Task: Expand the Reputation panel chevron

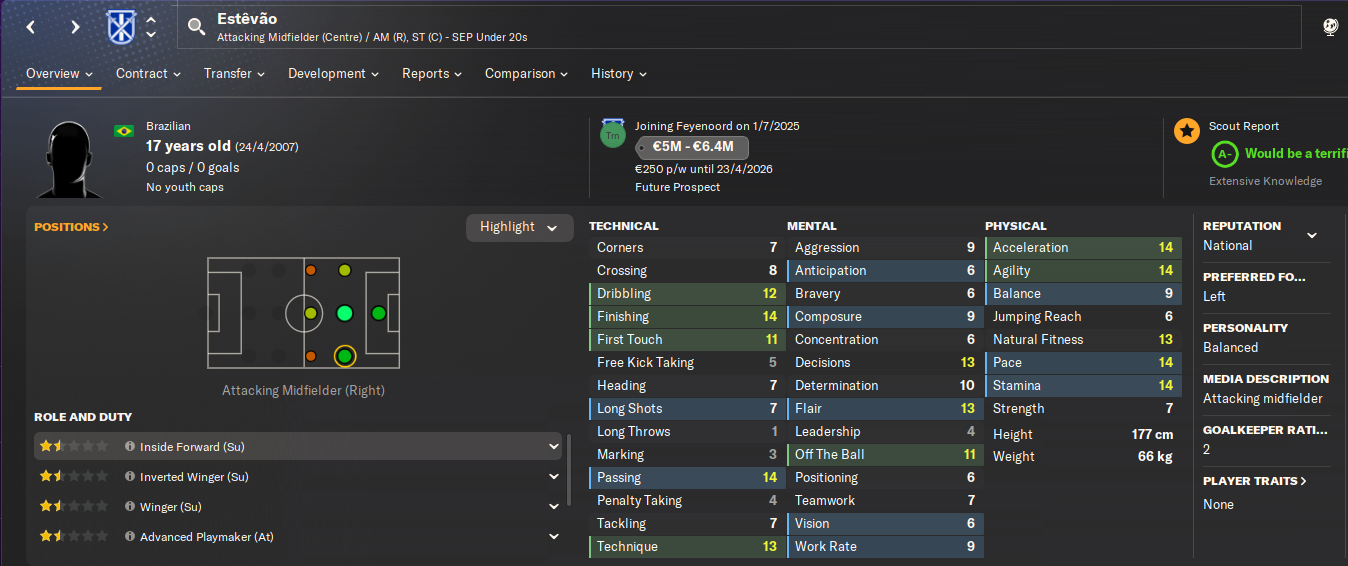Action: click(x=1312, y=236)
